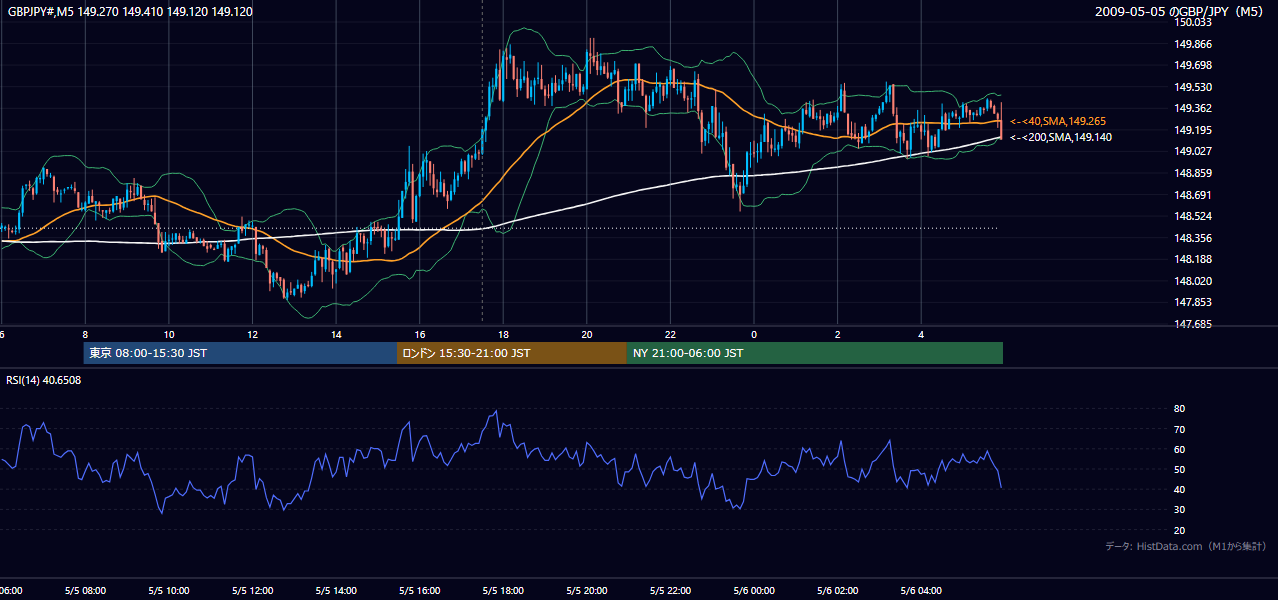Click price axis label 147.853
This screenshot has width=1278, height=600.
[1193, 303]
